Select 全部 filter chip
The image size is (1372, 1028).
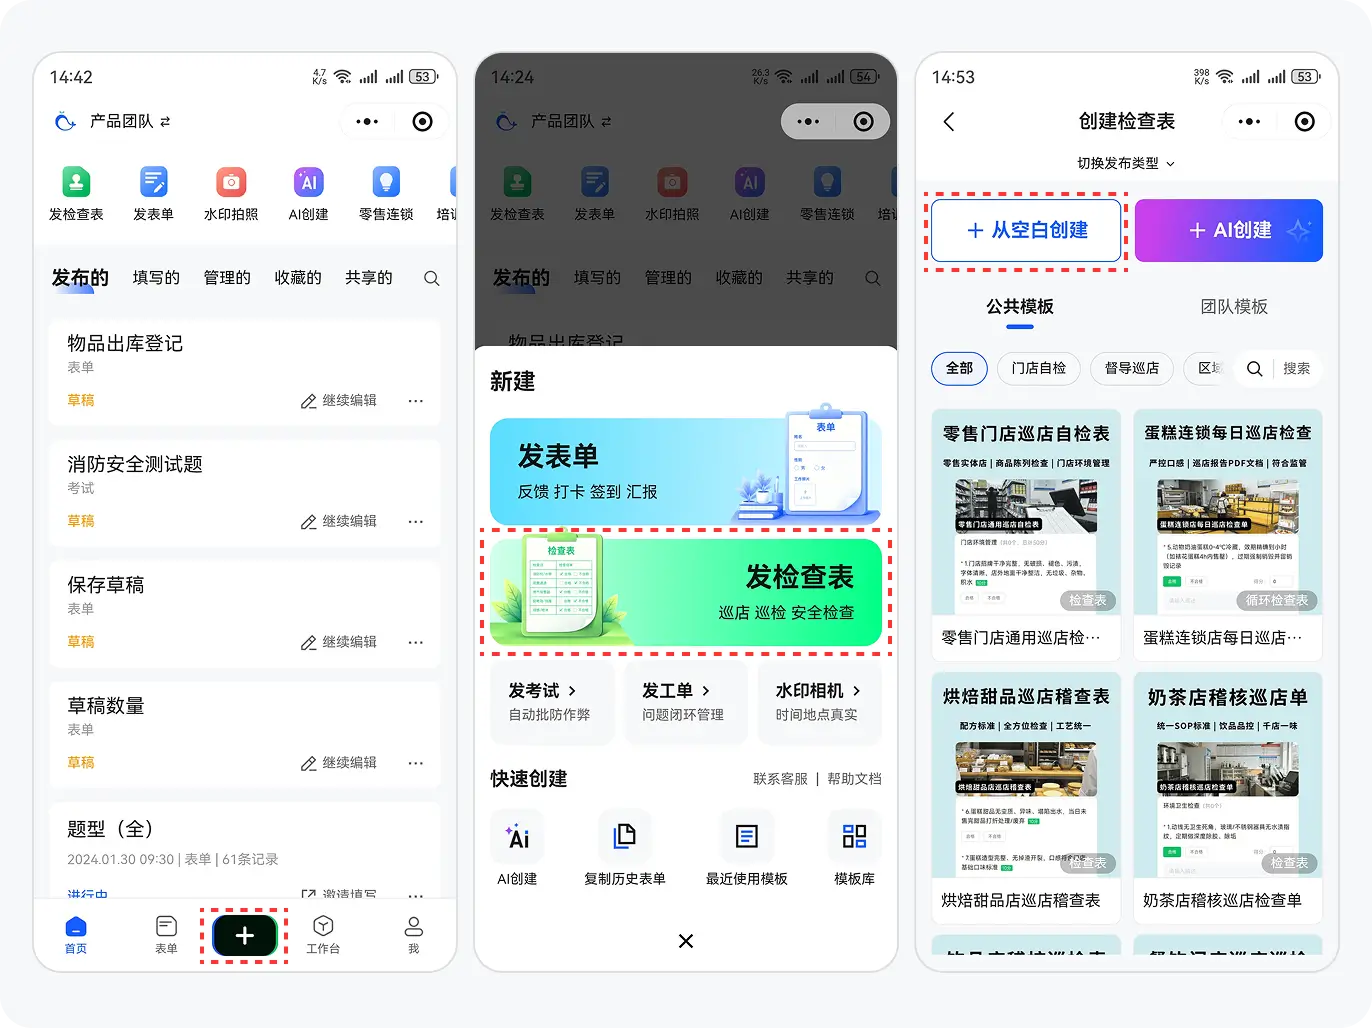point(959,368)
